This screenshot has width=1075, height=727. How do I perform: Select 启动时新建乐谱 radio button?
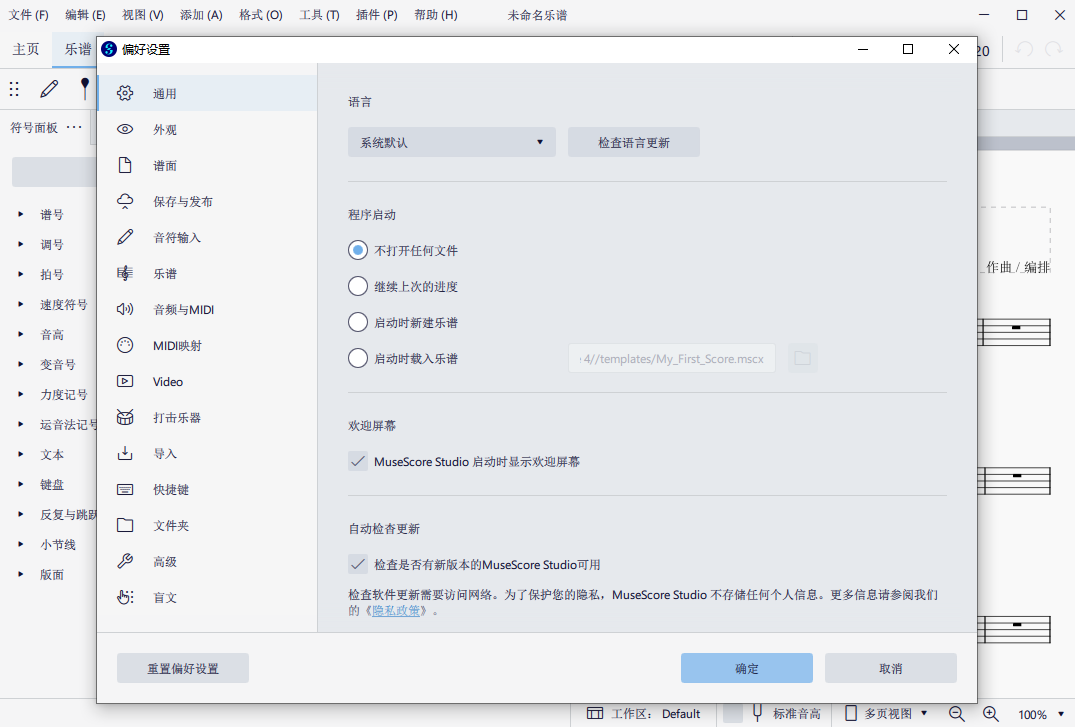(358, 322)
